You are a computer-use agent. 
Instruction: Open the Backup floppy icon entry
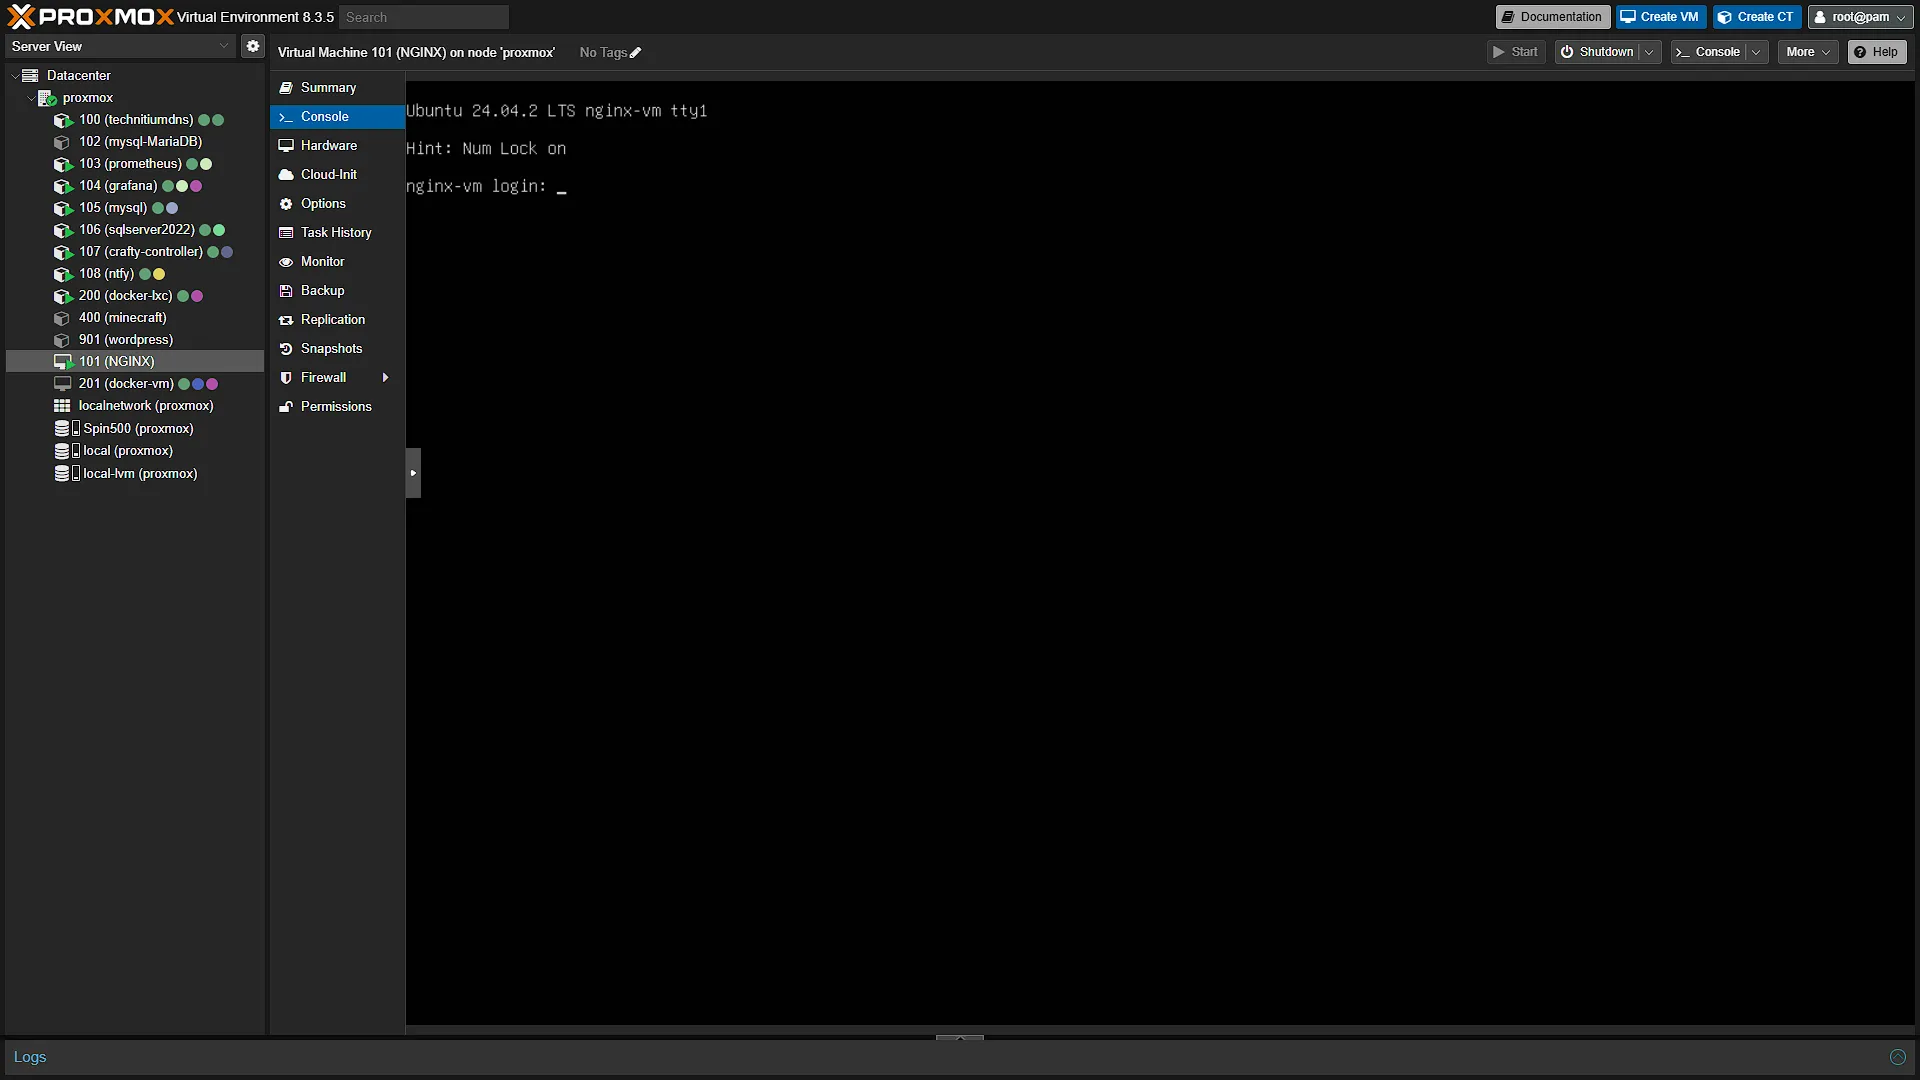point(337,291)
